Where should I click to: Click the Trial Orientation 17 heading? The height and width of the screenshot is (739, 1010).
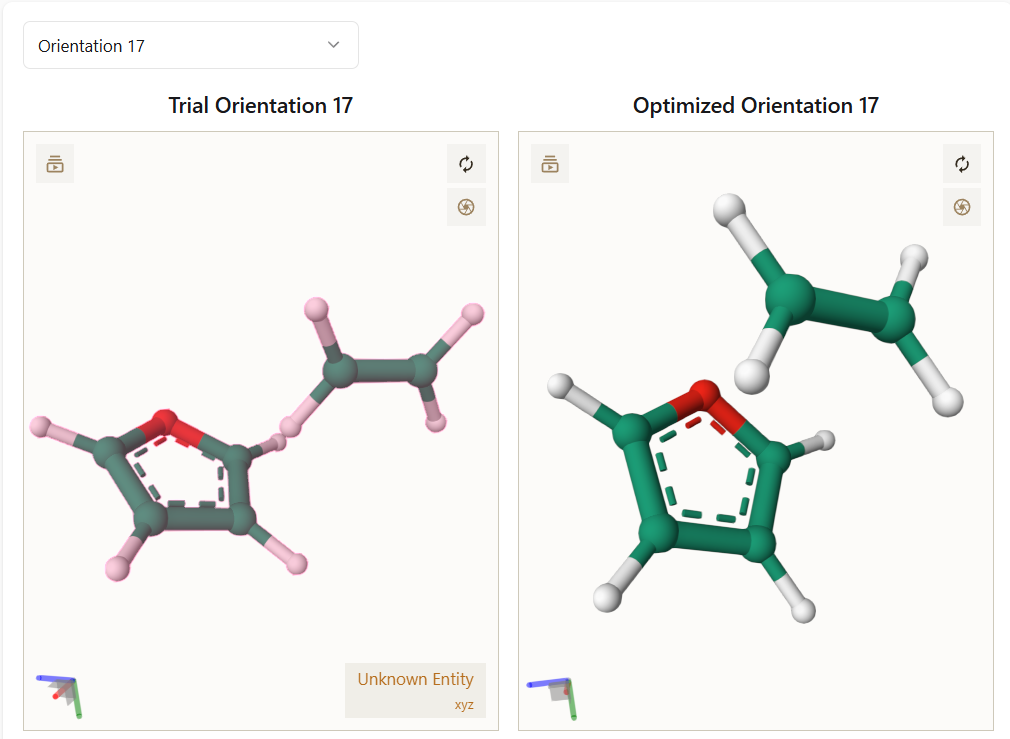click(x=260, y=106)
